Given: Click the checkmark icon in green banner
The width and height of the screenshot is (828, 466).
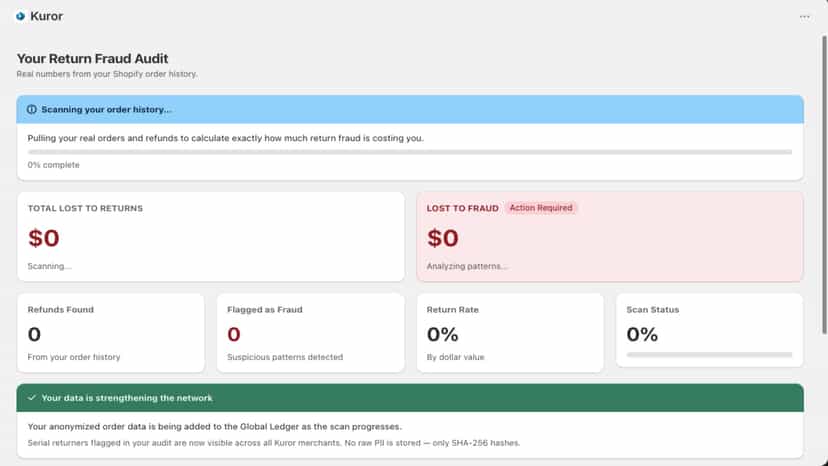Looking at the screenshot, I should tap(32, 398).
